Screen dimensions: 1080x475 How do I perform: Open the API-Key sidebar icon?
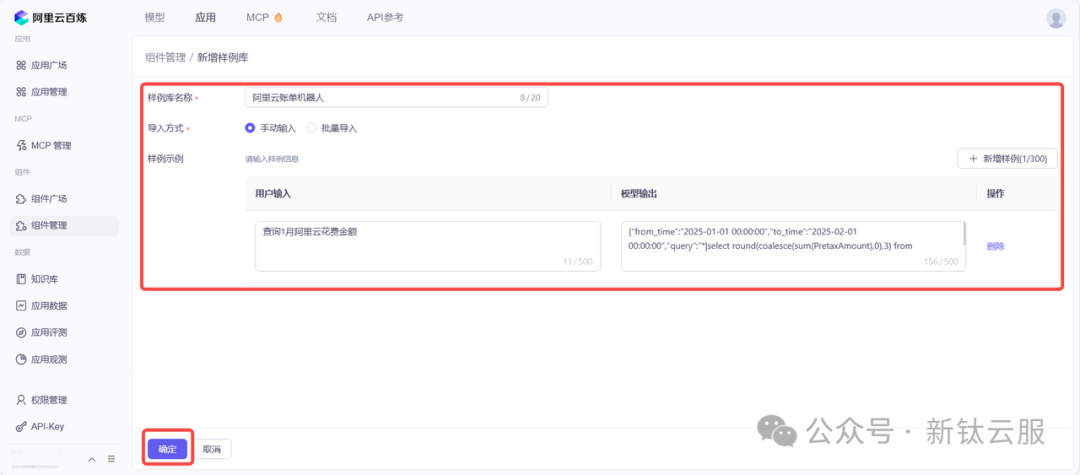21,426
